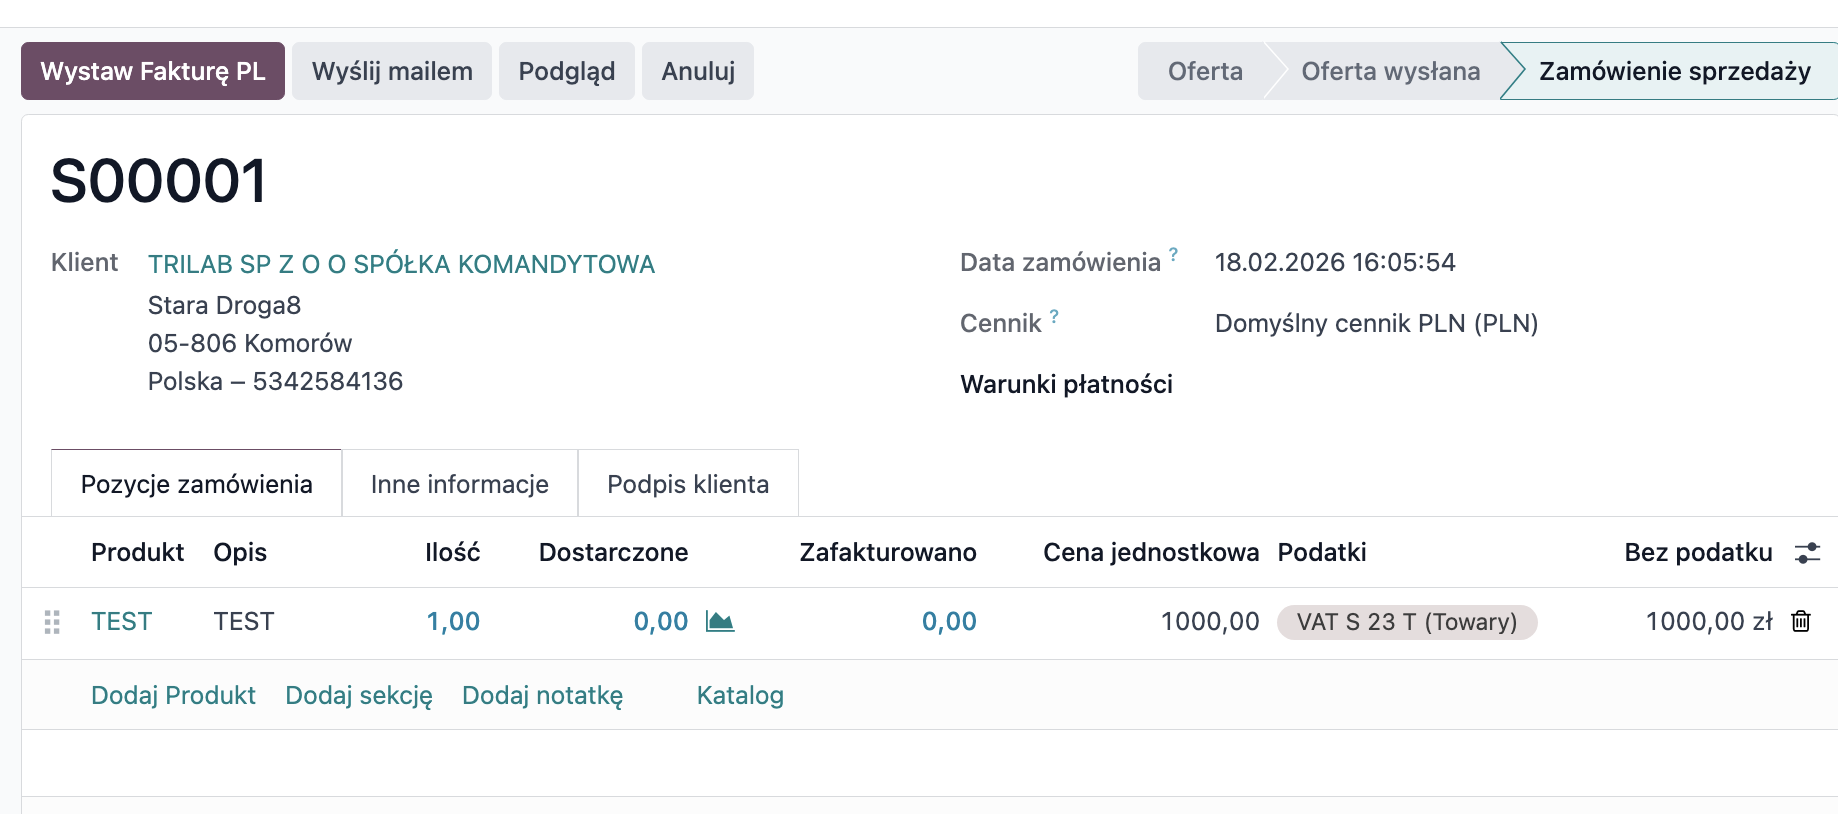Cancel the order with Anuluj
The height and width of the screenshot is (814, 1838).
pyautogui.click(x=697, y=71)
